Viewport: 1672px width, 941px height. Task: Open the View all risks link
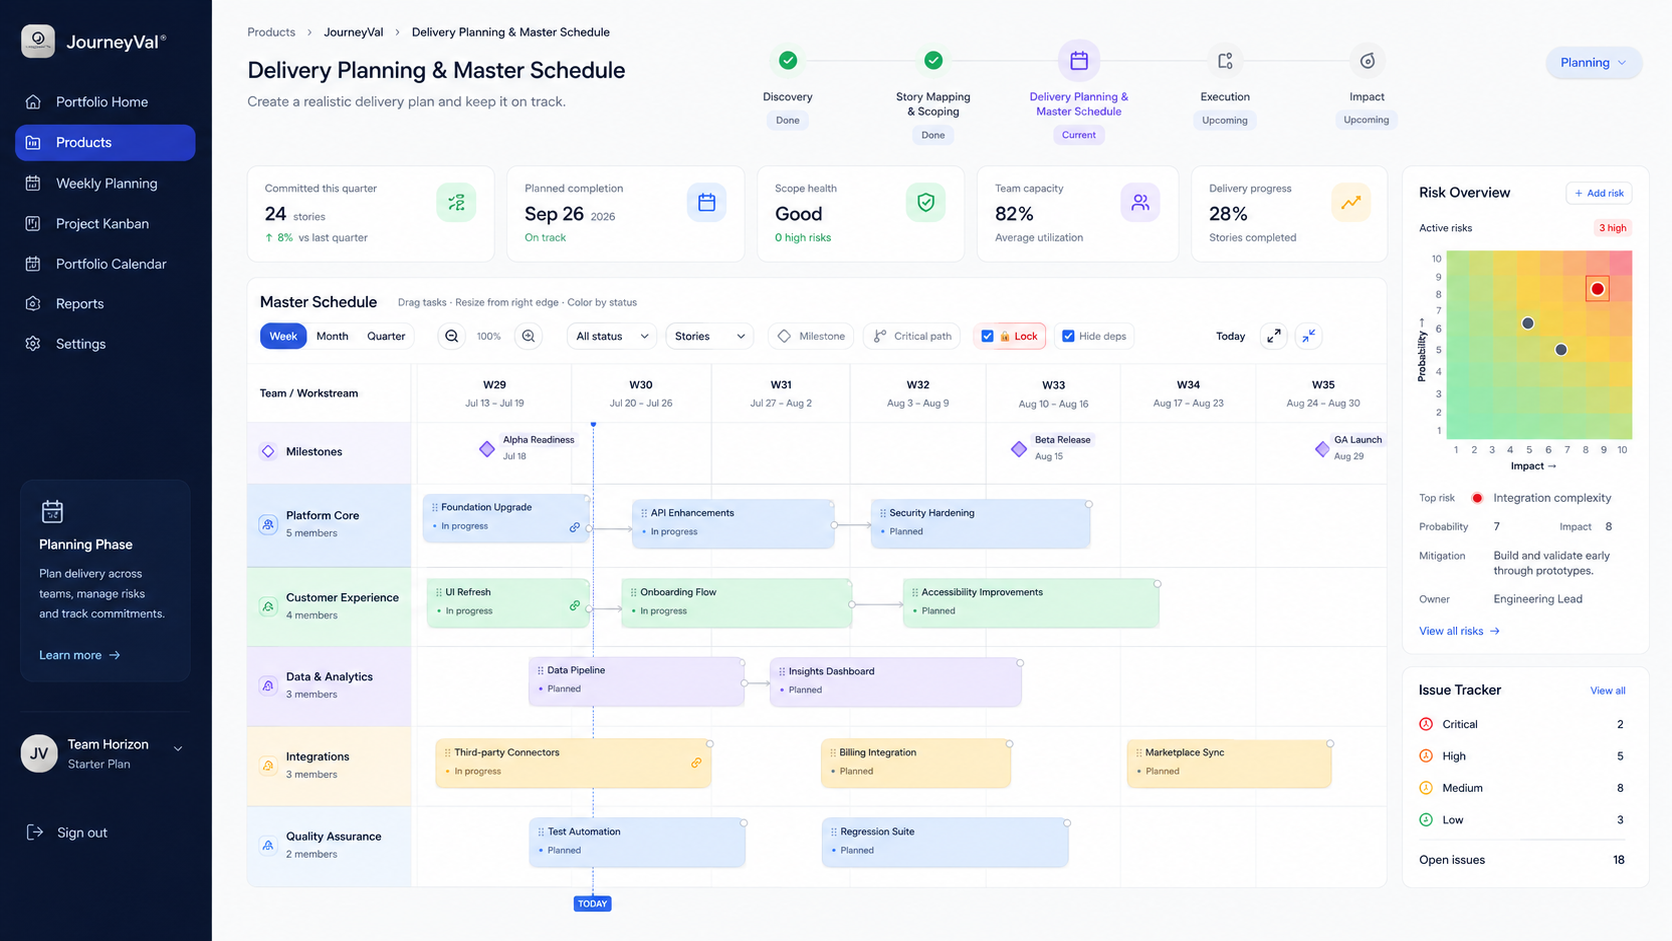click(x=1459, y=631)
